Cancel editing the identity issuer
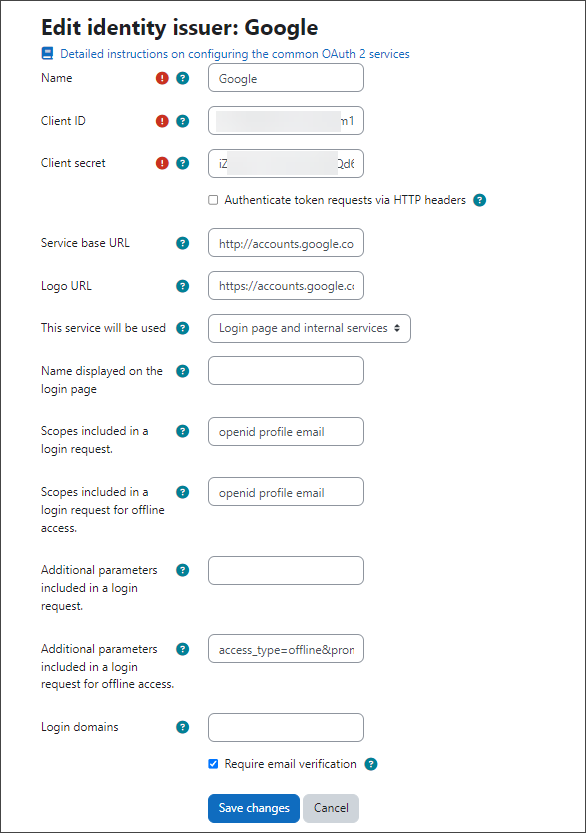The height and width of the screenshot is (833, 586). coord(331,808)
